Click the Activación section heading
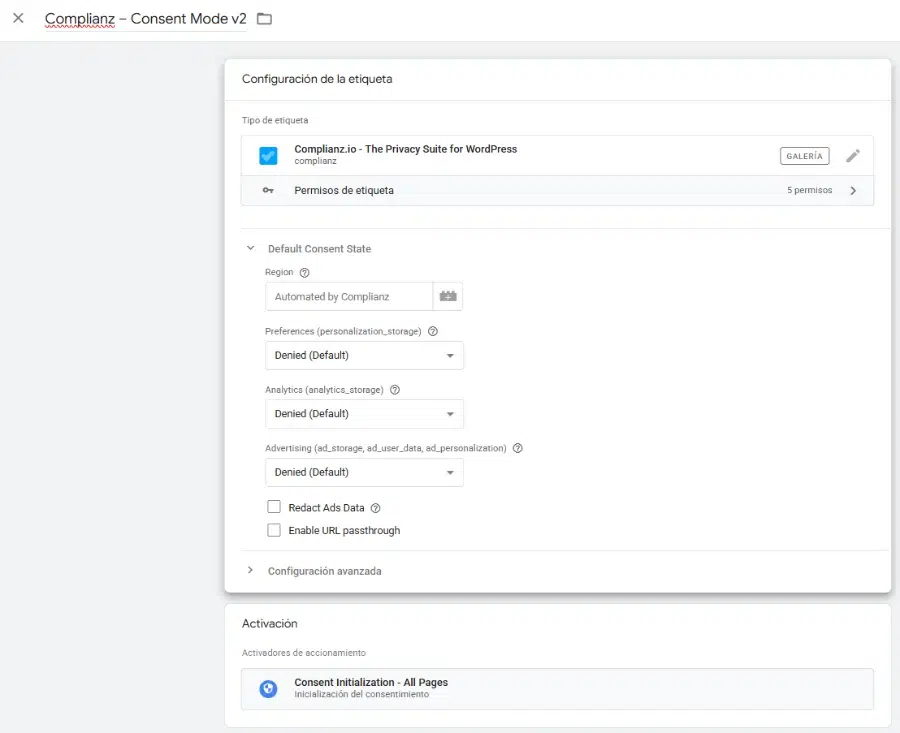 (270, 623)
